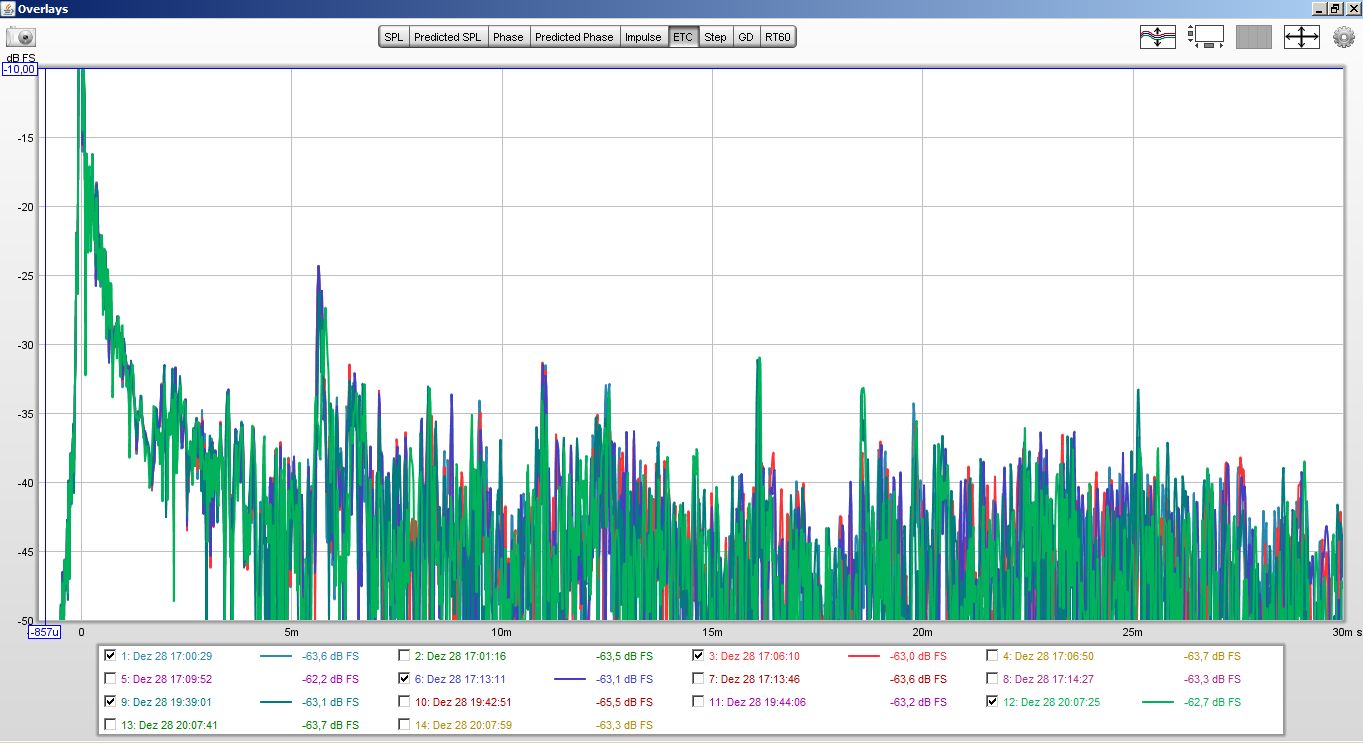The image size is (1363, 743).
Task: Click trace color line for measurement 1
Action: tap(275, 657)
